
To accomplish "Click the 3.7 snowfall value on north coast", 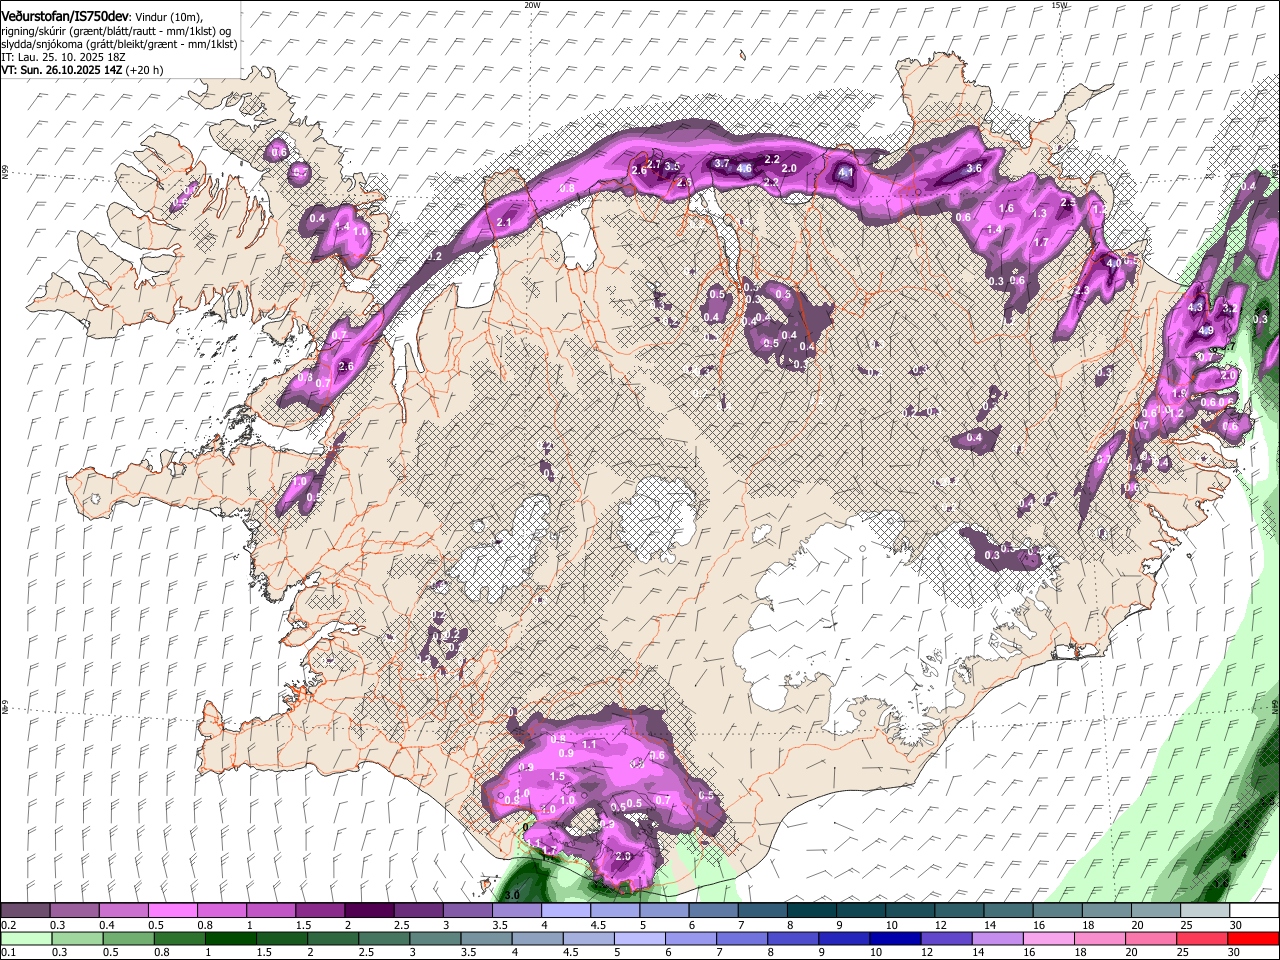I will coord(721,163).
